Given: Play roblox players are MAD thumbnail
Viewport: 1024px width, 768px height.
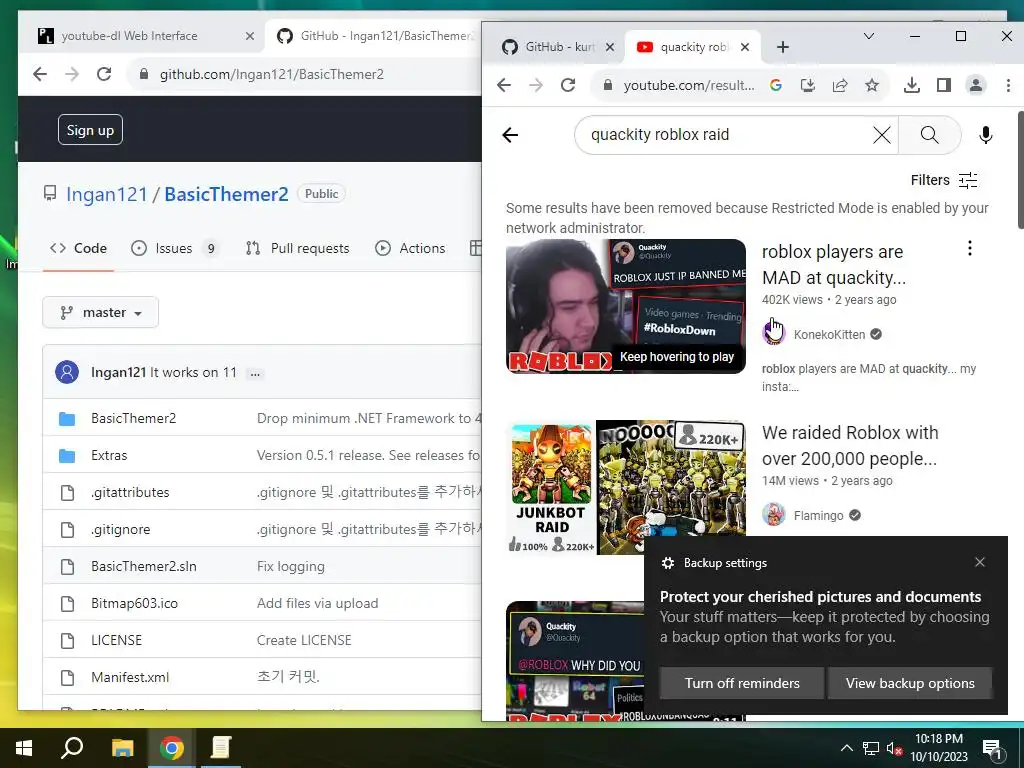Looking at the screenshot, I should tap(626, 306).
